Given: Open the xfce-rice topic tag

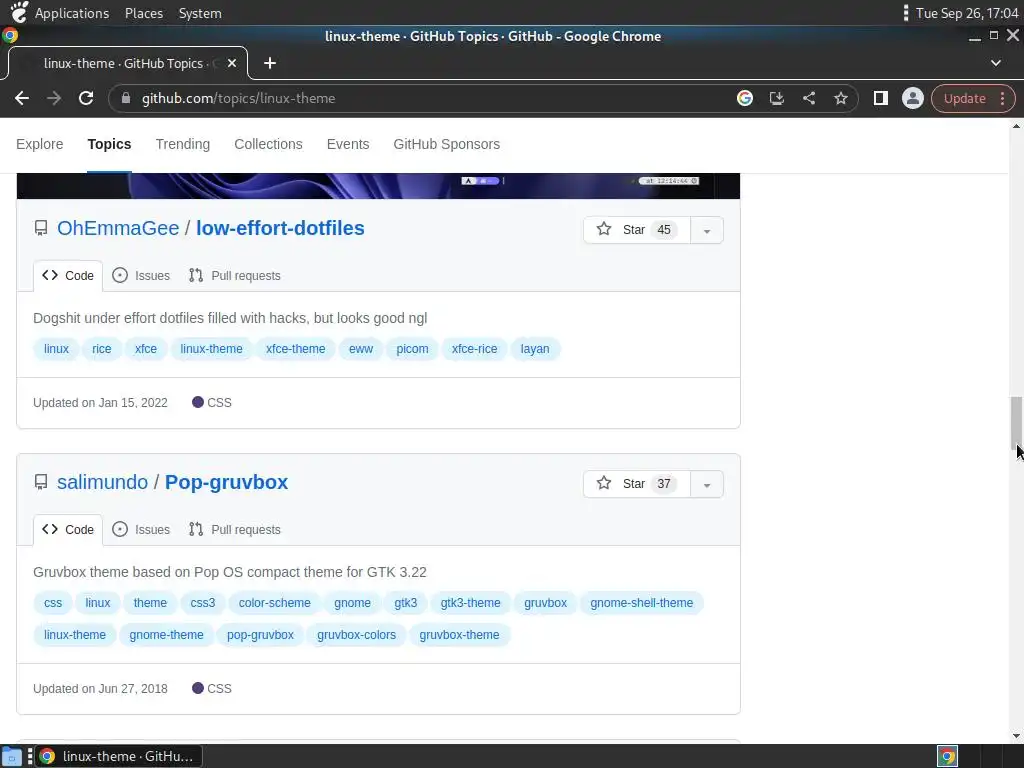Looking at the screenshot, I should (474, 349).
